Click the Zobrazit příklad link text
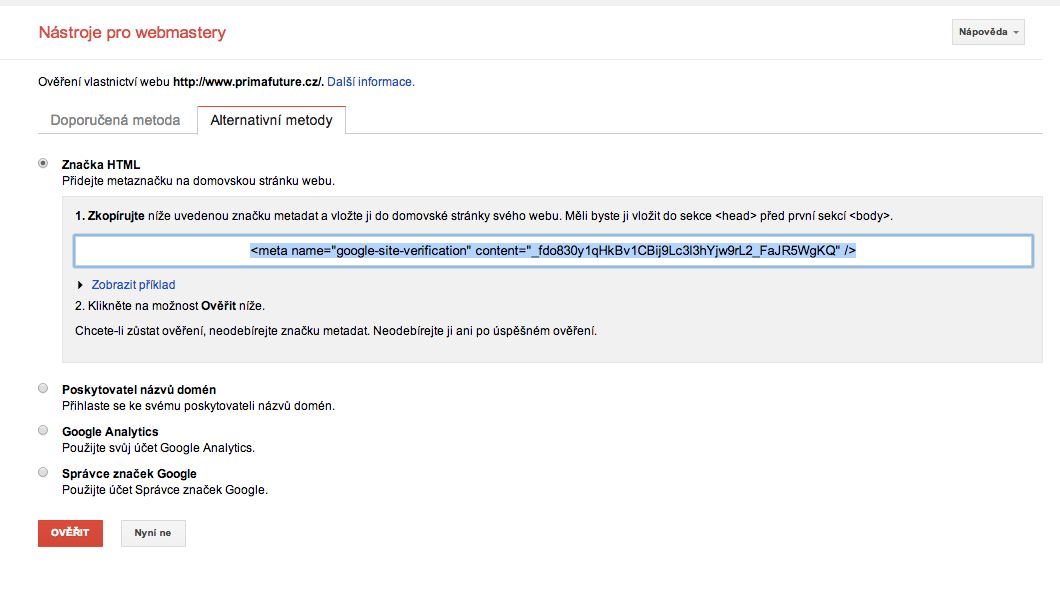Viewport: 1060px width, 589px height. 133,285
